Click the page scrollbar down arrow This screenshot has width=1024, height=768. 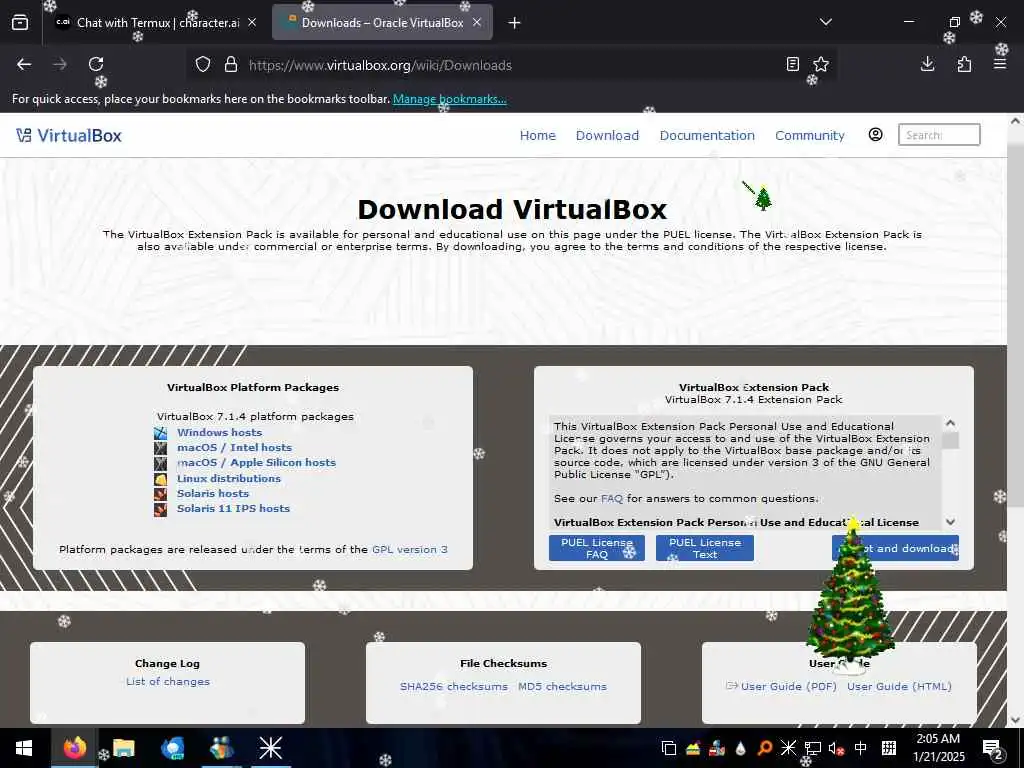click(1016, 720)
